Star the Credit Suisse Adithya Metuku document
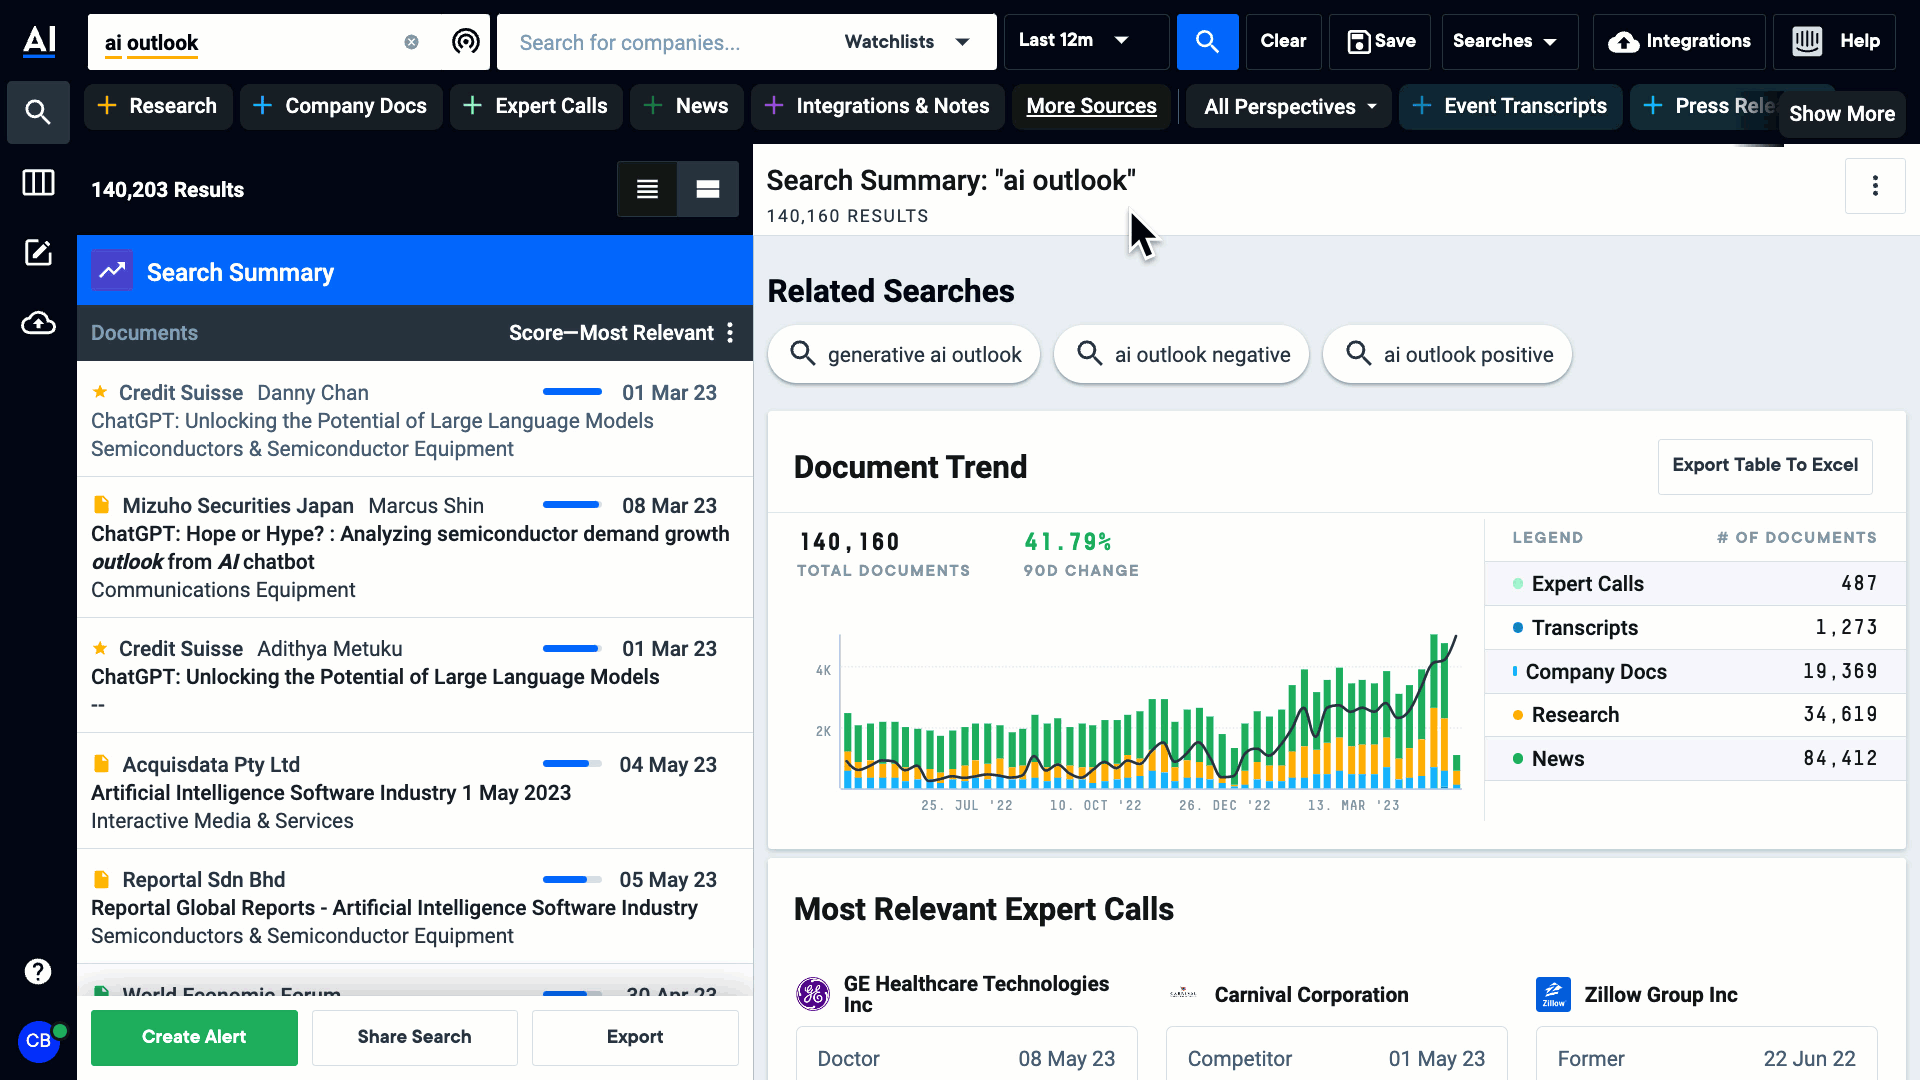This screenshot has height=1080, width=1920. click(100, 648)
